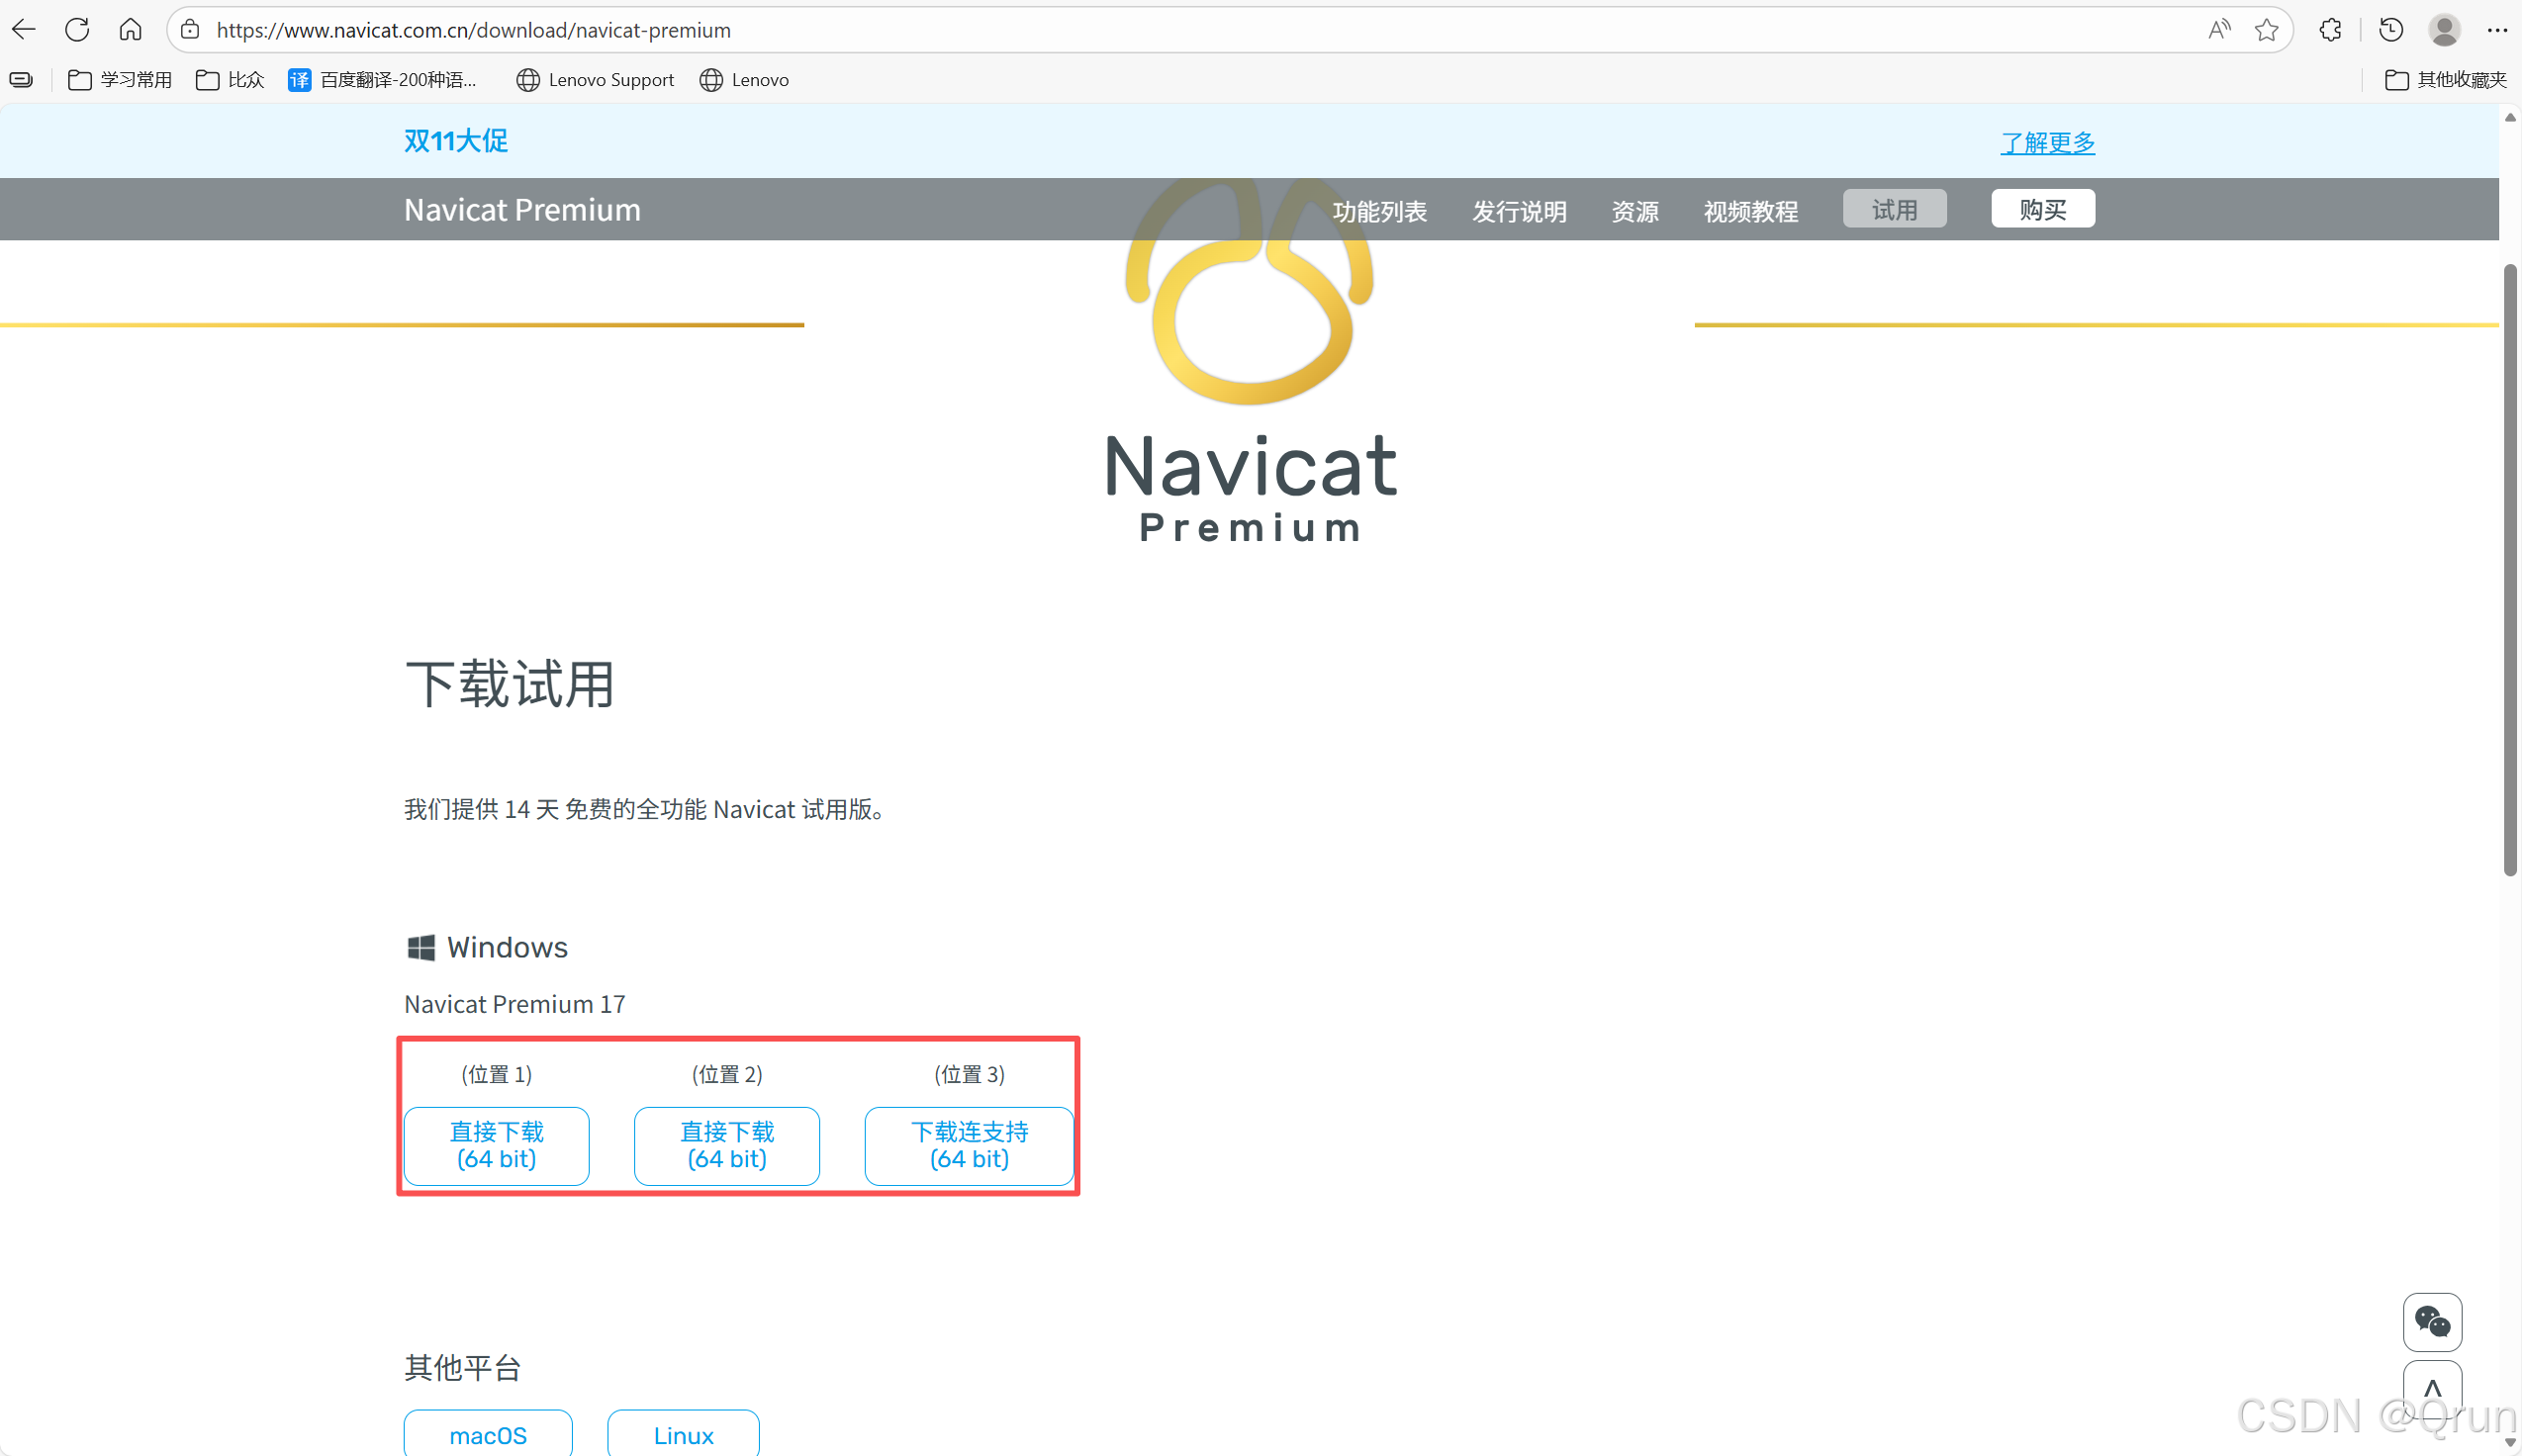Viewport: 2522px width, 1456px height.
Task: Click the (位置 3) label text
Action: 969,1074
